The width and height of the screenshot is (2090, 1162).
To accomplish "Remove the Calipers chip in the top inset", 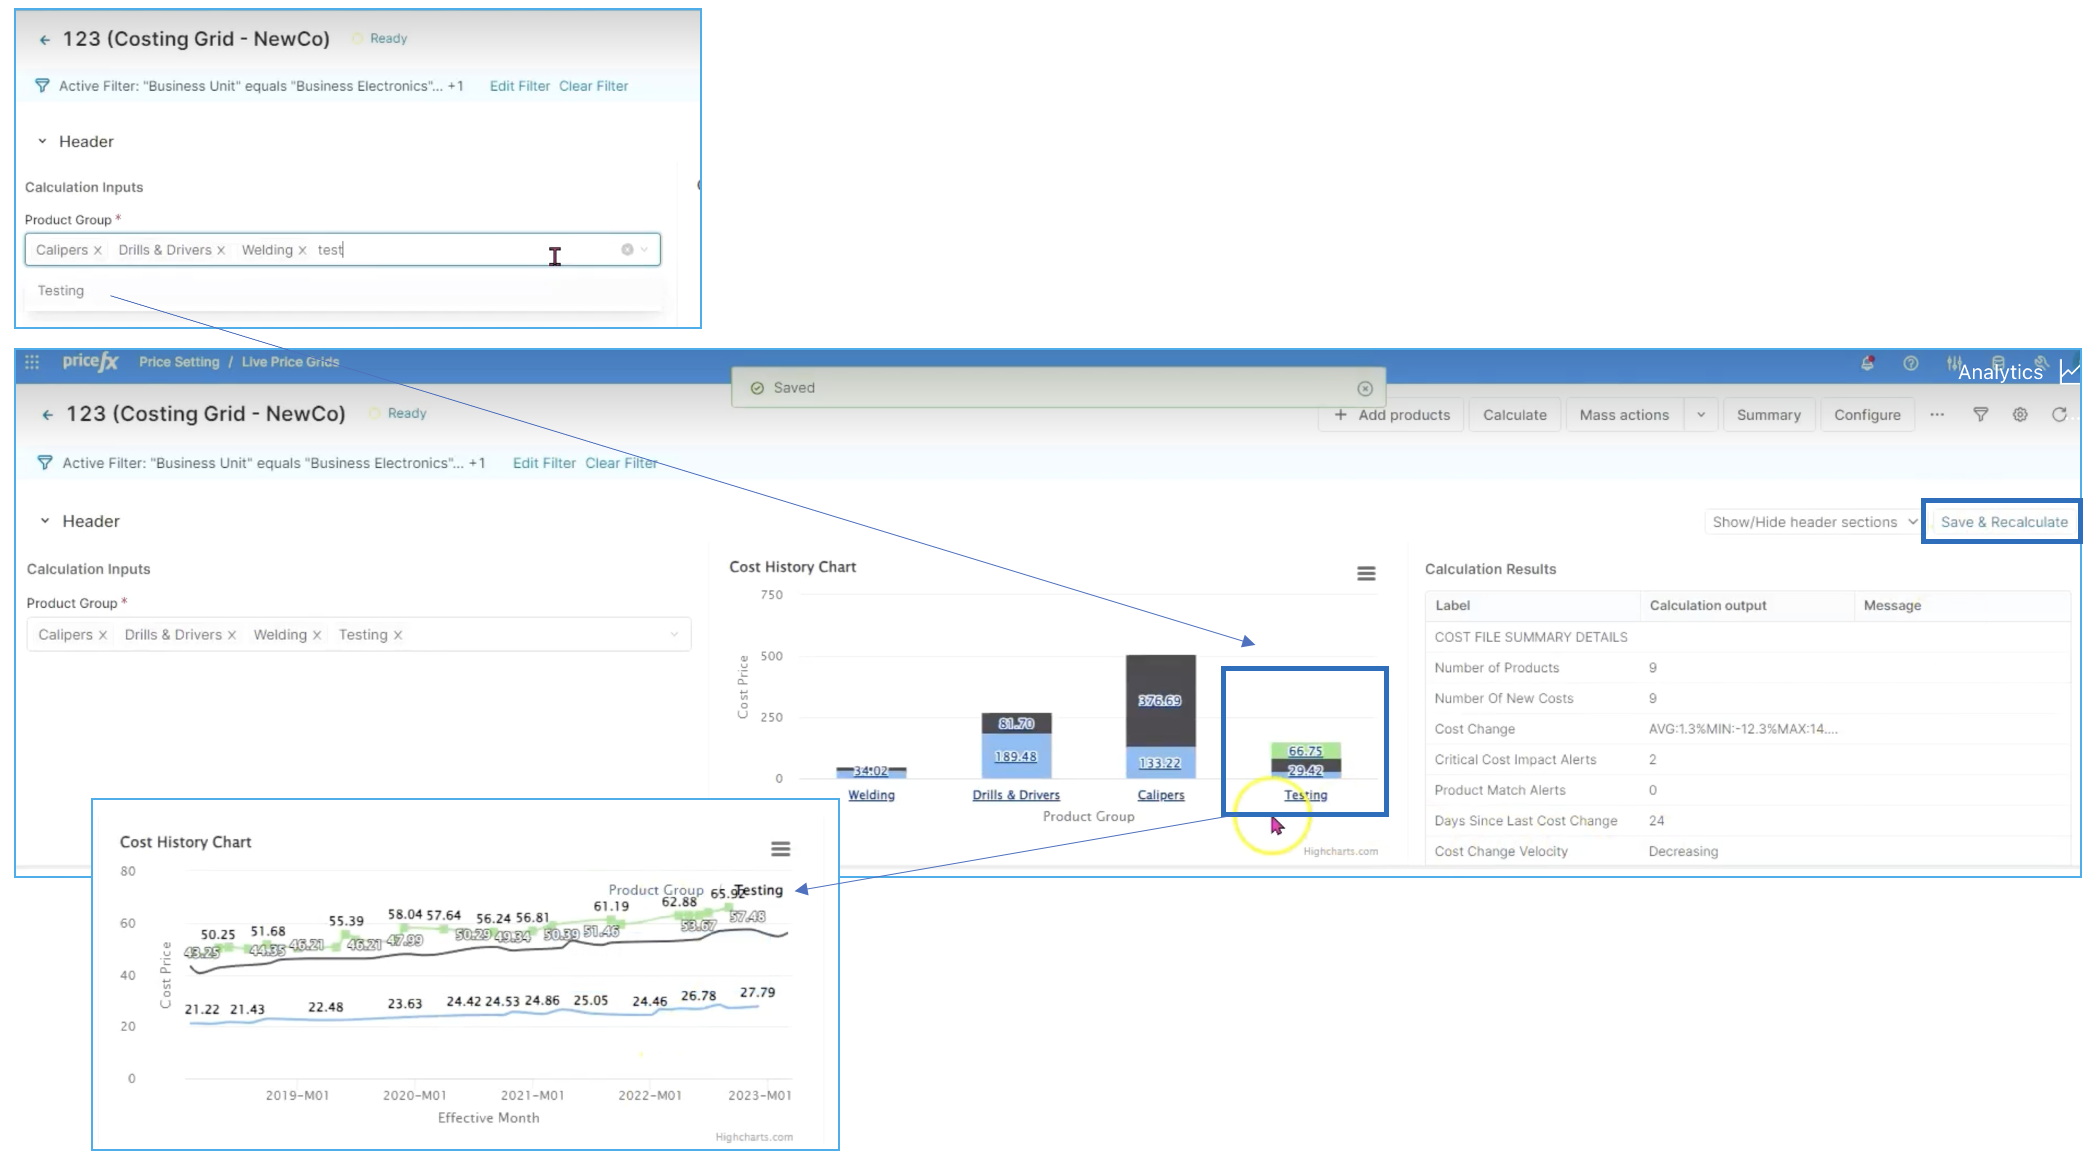I will 98,250.
